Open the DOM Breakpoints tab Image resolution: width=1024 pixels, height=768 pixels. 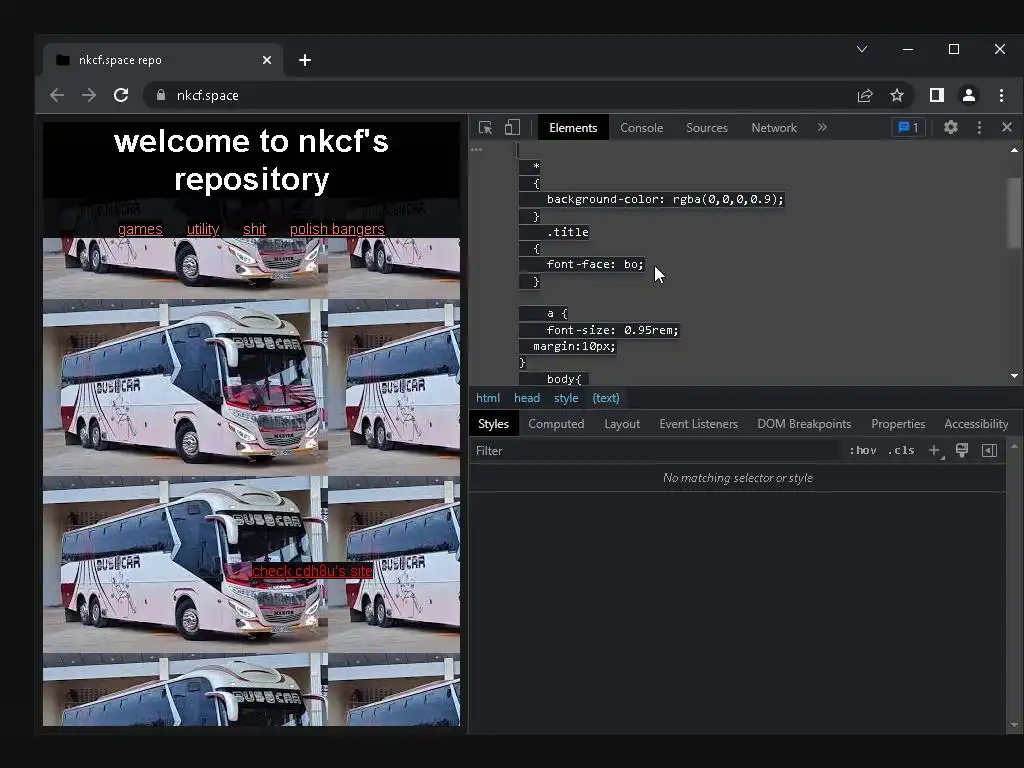tap(804, 424)
